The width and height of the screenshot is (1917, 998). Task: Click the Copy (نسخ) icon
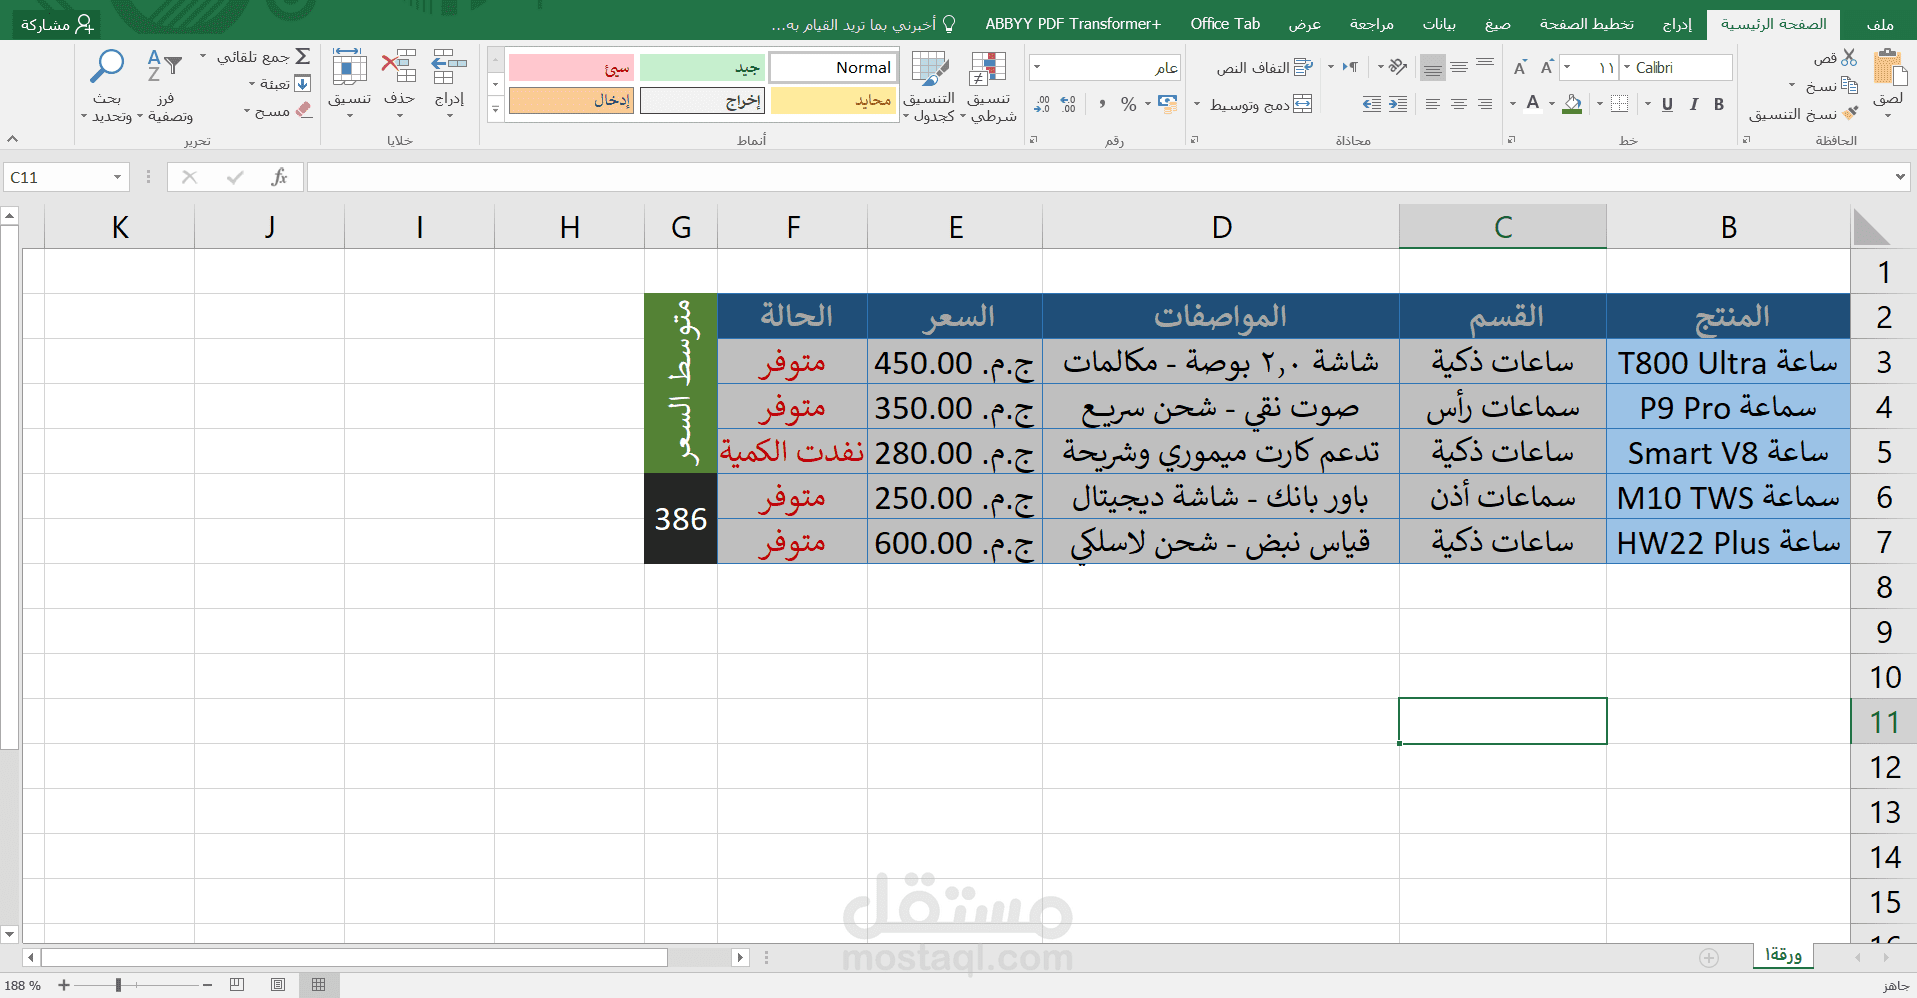[x=1849, y=85]
